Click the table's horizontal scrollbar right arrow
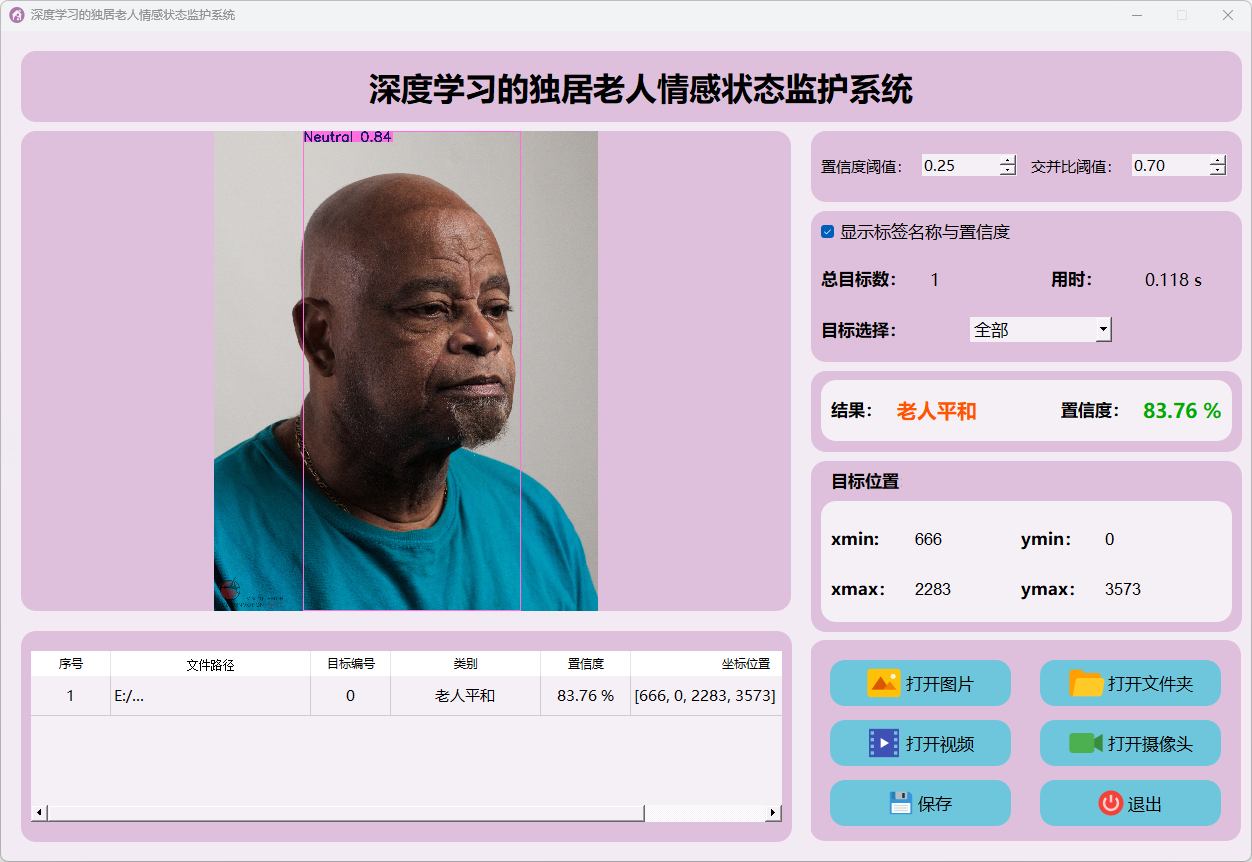Screen dimensions: 1252x862 tap(773, 813)
